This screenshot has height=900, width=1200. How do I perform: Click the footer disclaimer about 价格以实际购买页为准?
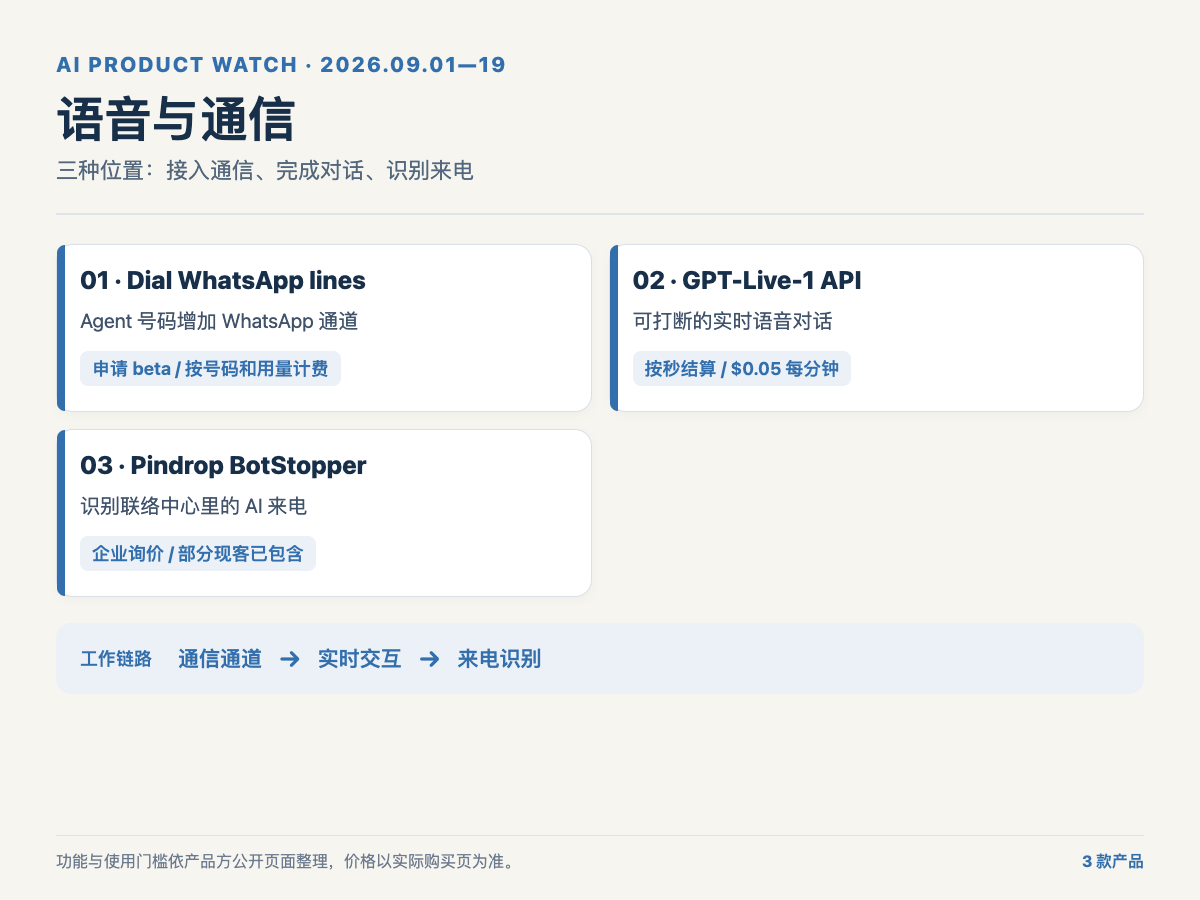pos(286,862)
